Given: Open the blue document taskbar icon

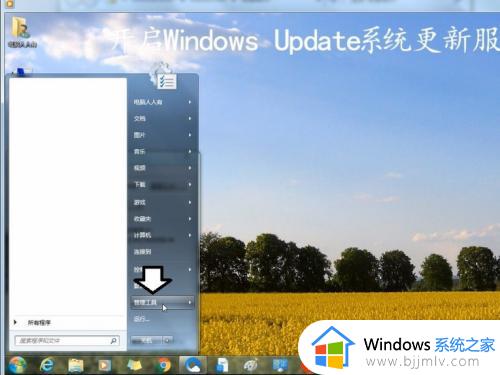Looking at the screenshot, I should point(221,365).
